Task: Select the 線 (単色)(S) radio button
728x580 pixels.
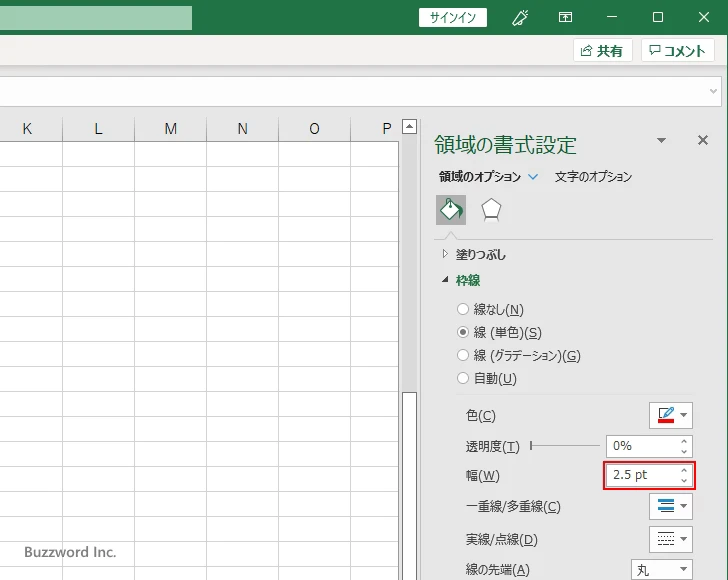Action: [463, 332]
